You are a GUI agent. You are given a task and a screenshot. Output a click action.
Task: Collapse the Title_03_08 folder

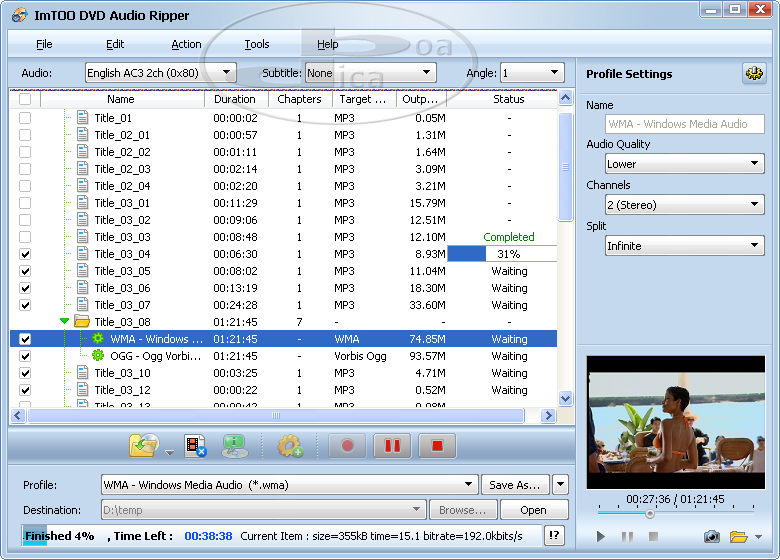[x=65, y=322]
